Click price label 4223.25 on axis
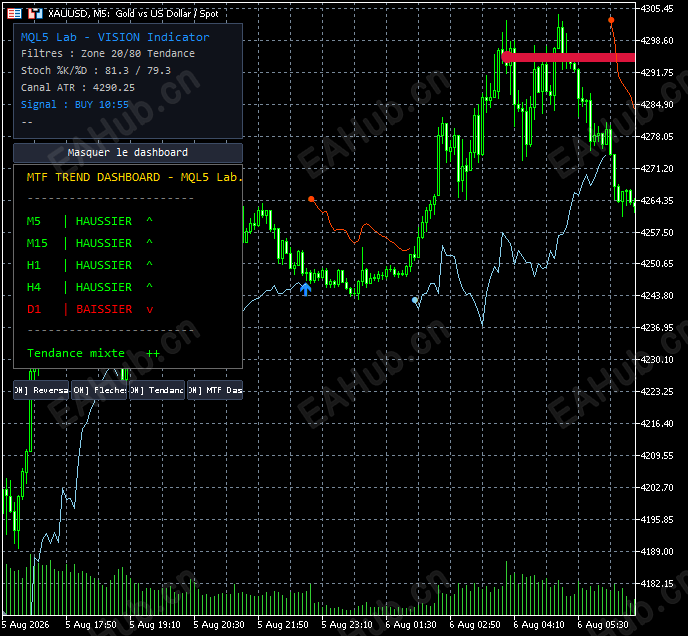 pos(657,392)
